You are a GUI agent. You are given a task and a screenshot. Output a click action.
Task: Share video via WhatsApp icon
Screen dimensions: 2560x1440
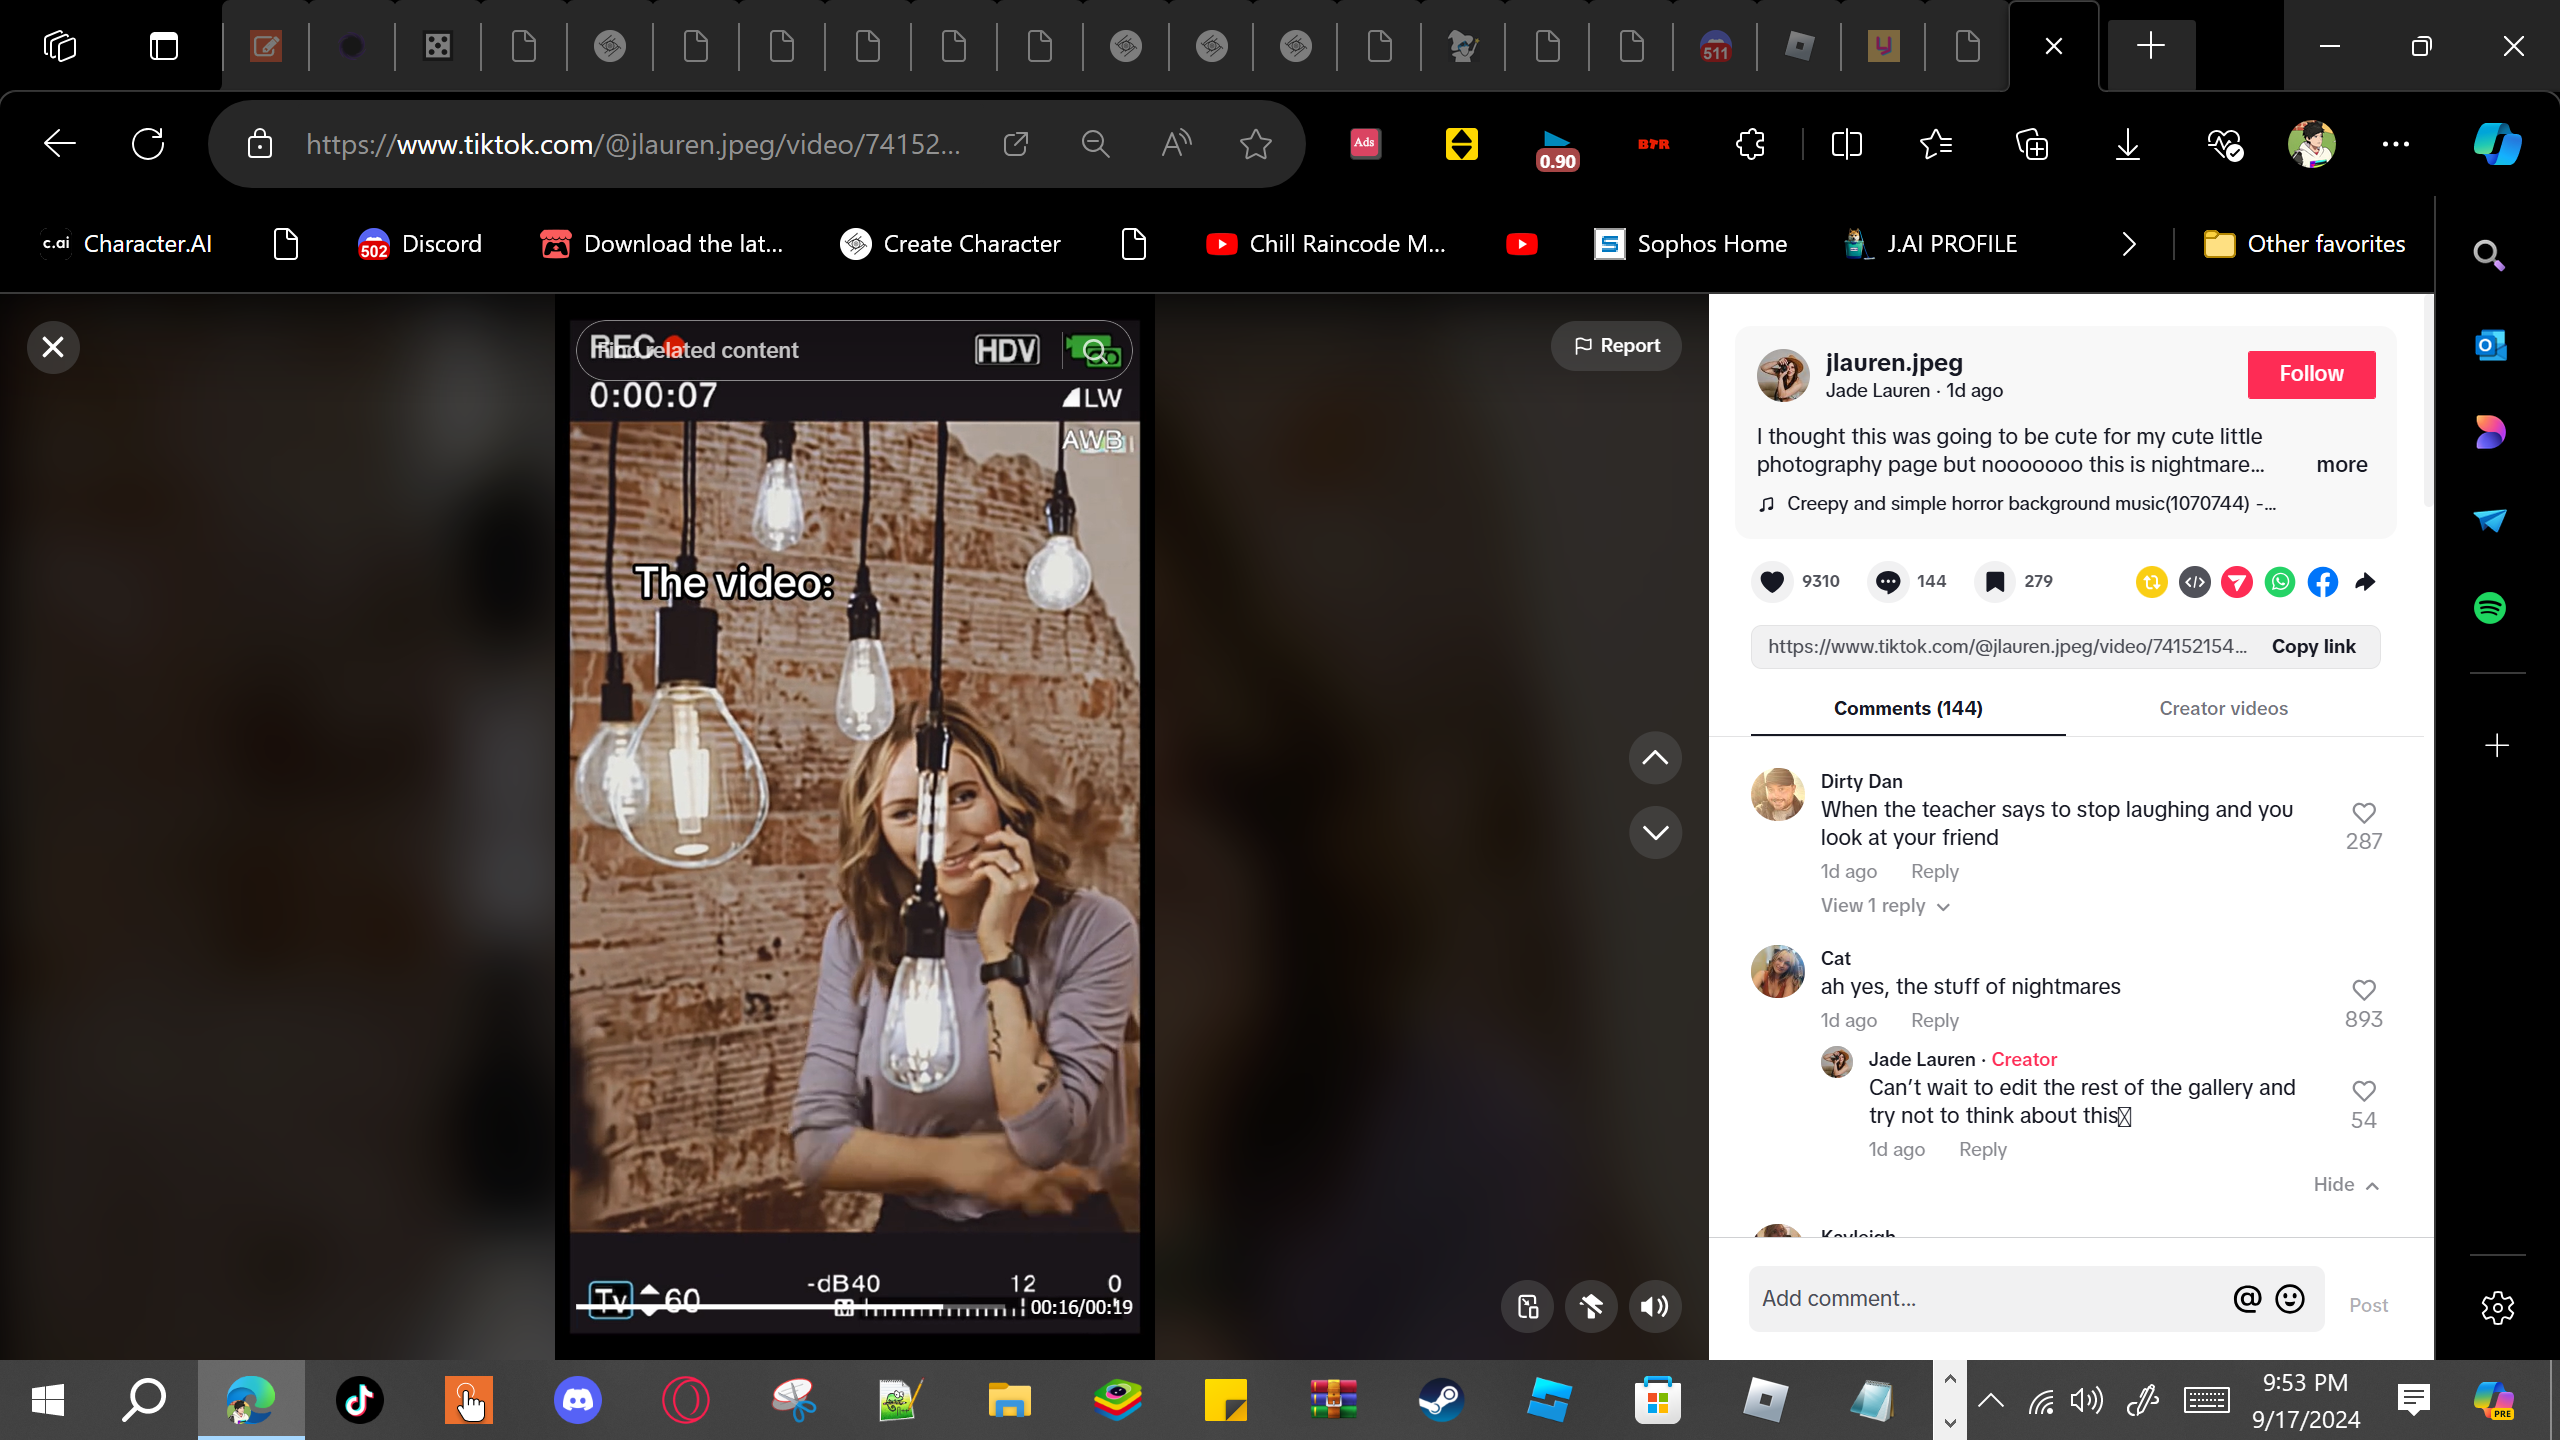2280,582
